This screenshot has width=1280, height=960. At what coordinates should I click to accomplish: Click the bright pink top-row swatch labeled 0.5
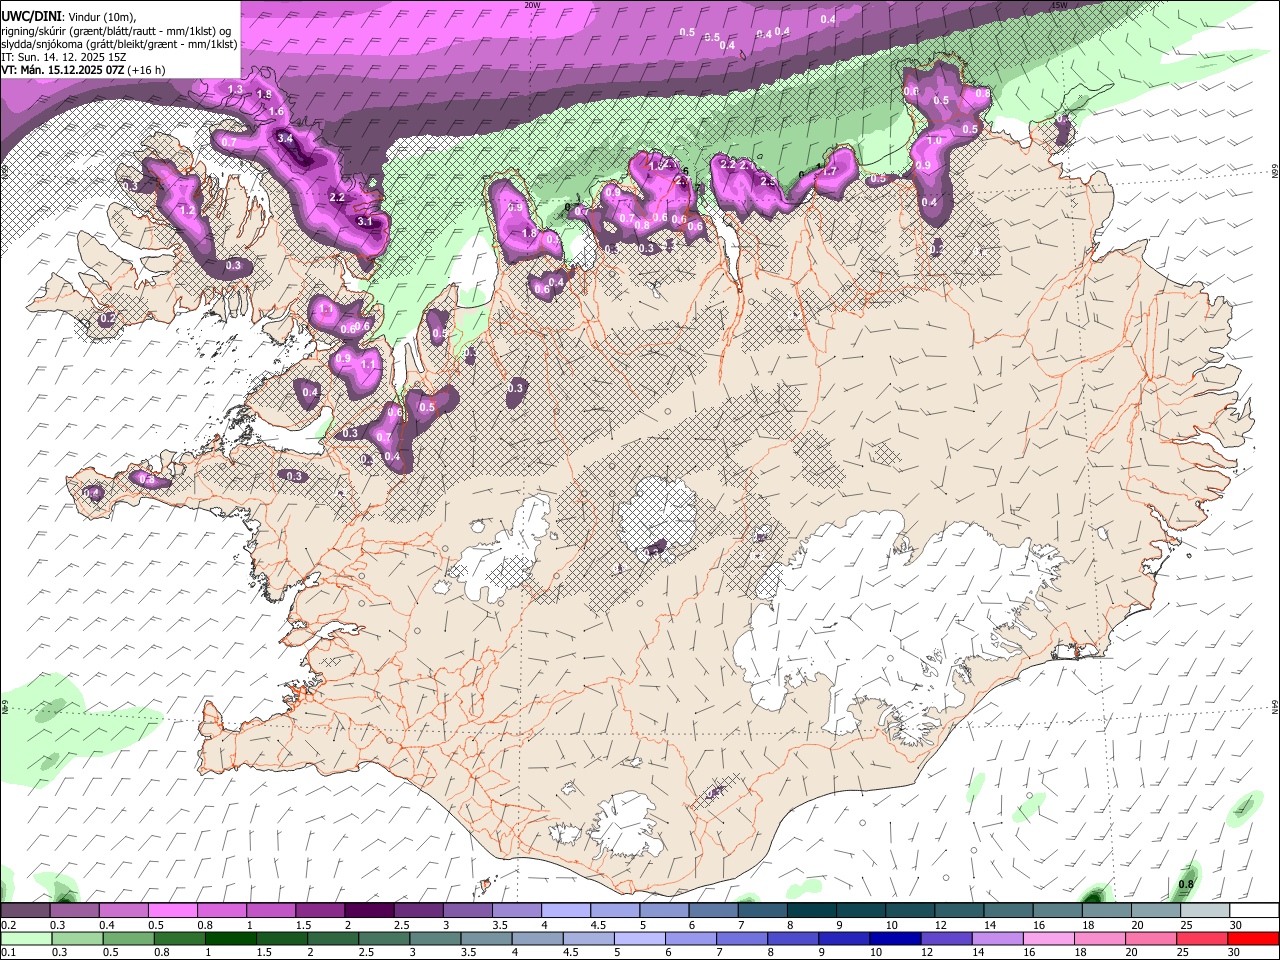click(173, 911)
